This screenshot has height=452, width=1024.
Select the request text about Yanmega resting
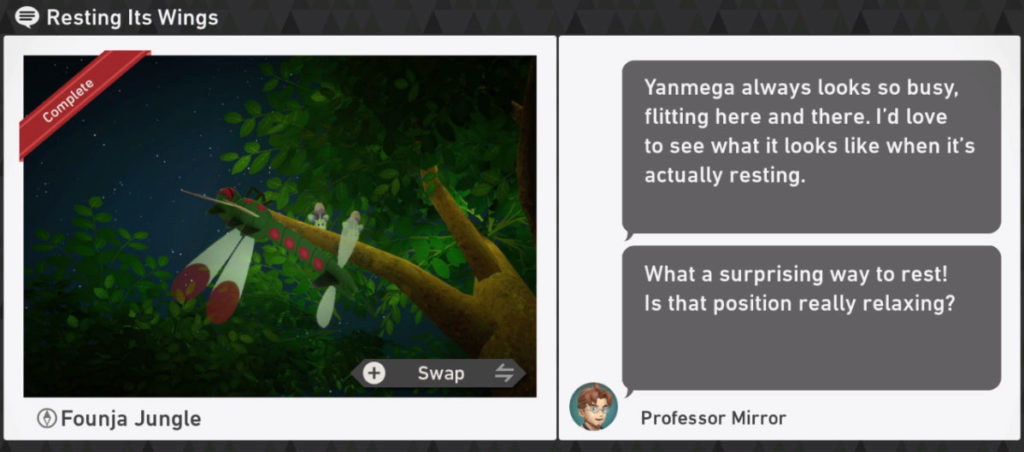(x=810, y=131)
